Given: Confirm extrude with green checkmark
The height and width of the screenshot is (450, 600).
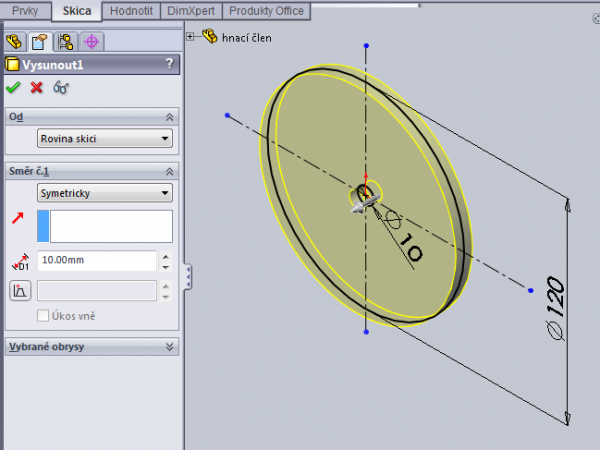Looking at the screenshot, I should coord(13,88).
